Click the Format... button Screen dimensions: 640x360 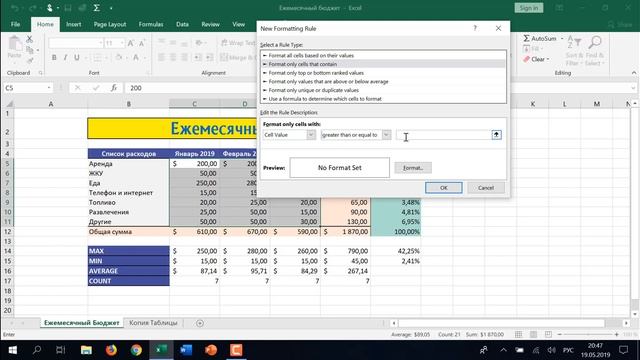click(x=413, y=168)
